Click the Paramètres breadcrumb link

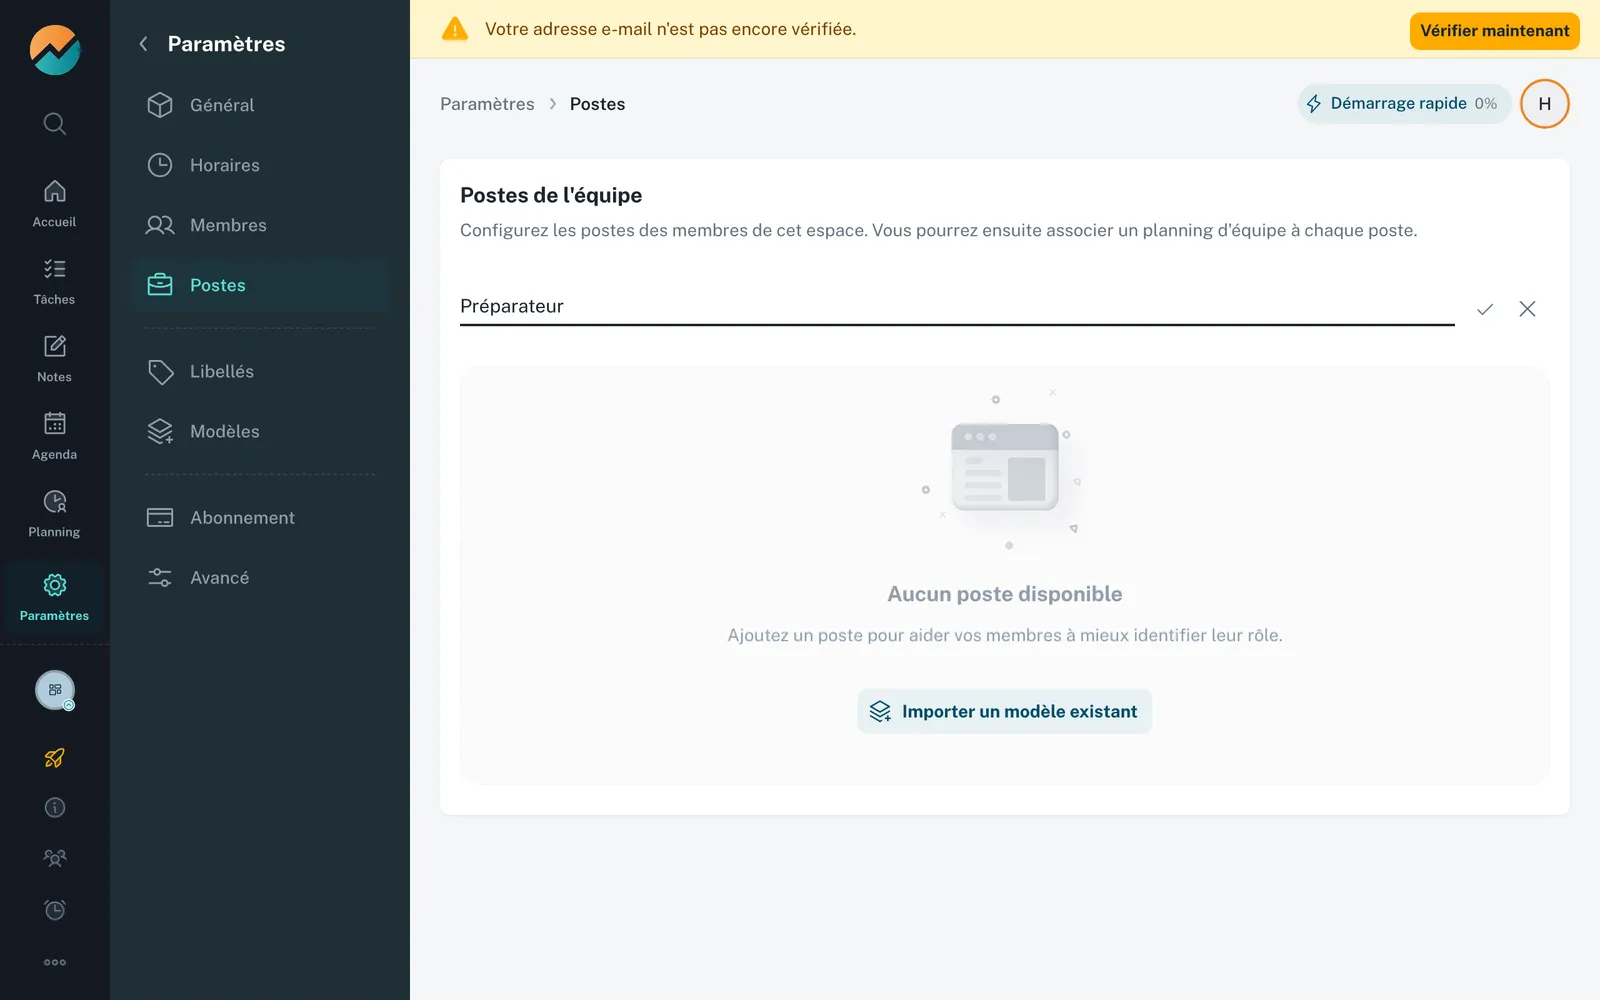click(x=487, y=104)
